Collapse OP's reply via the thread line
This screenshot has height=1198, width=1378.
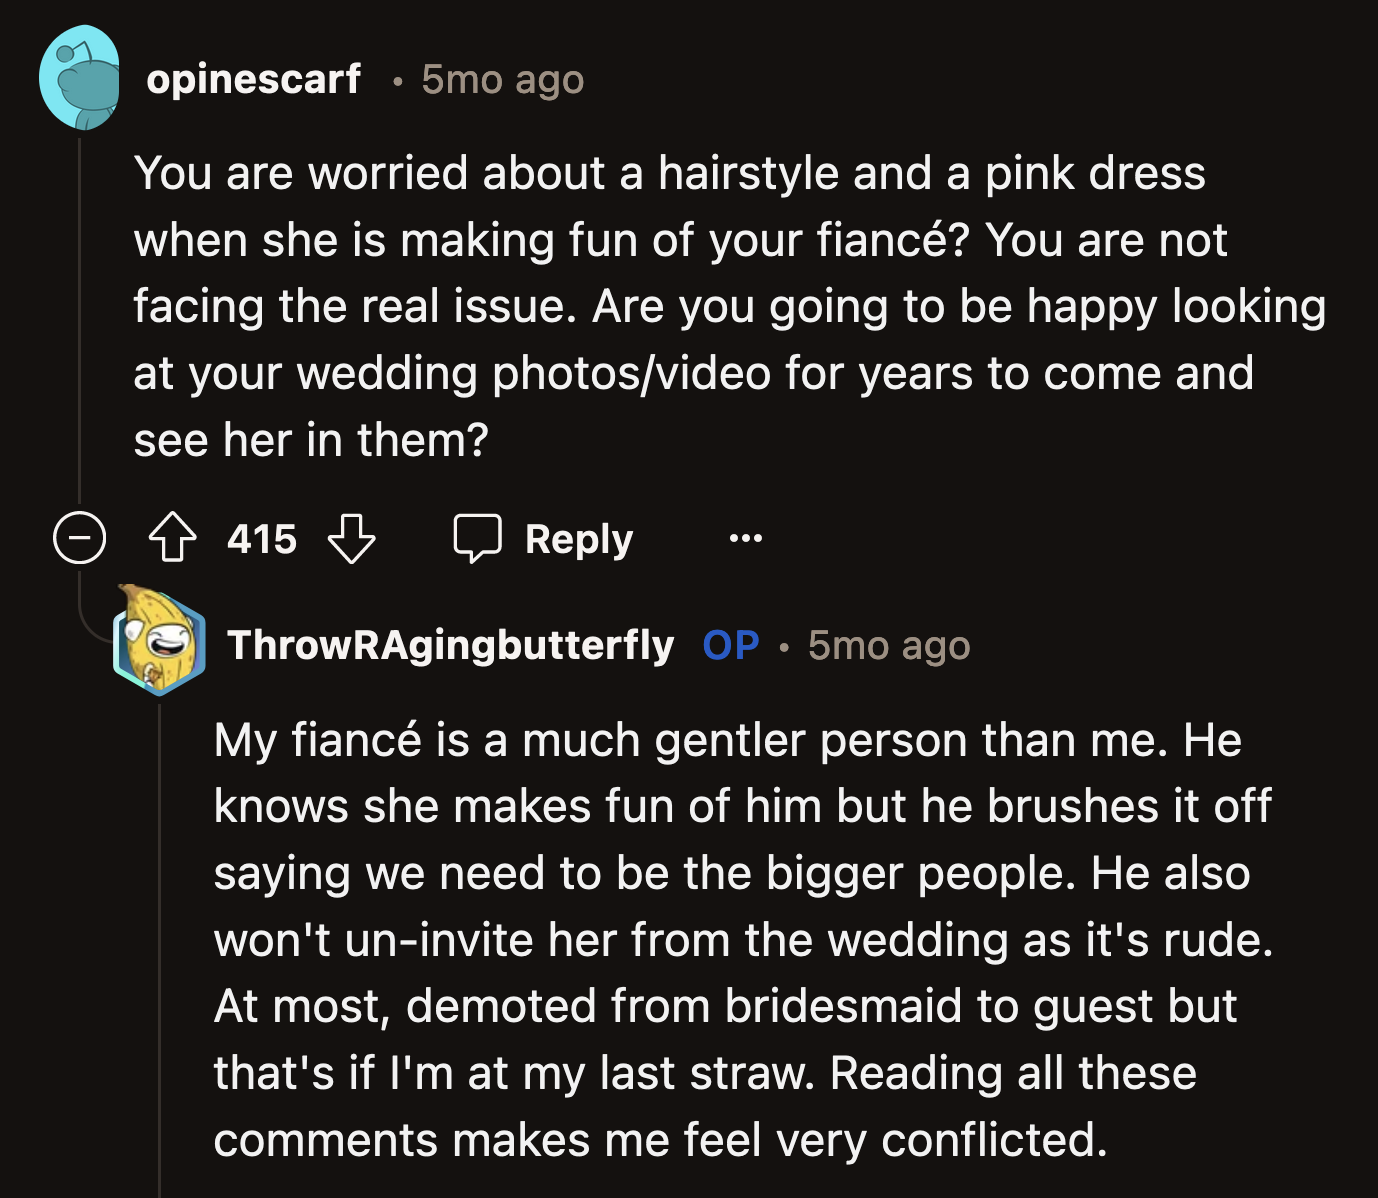[x=160, y=950]
